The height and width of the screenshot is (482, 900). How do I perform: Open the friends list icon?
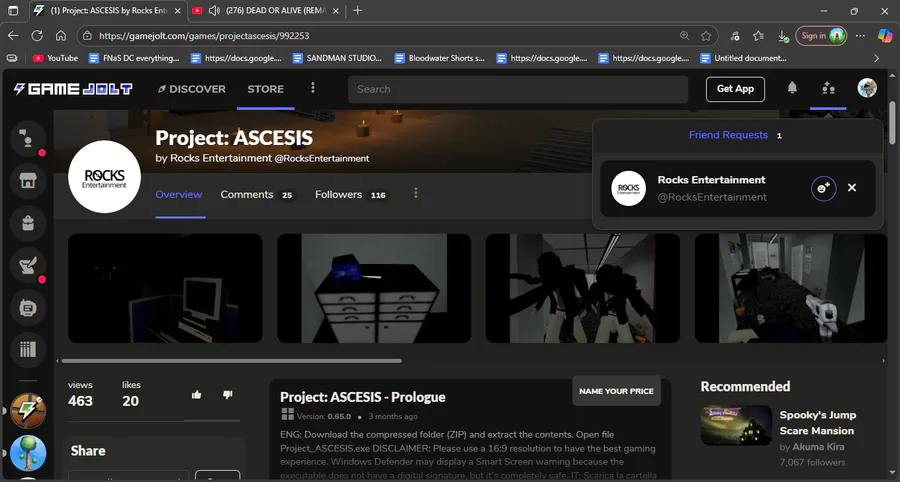pyautogui.click(x=828, y=88)
